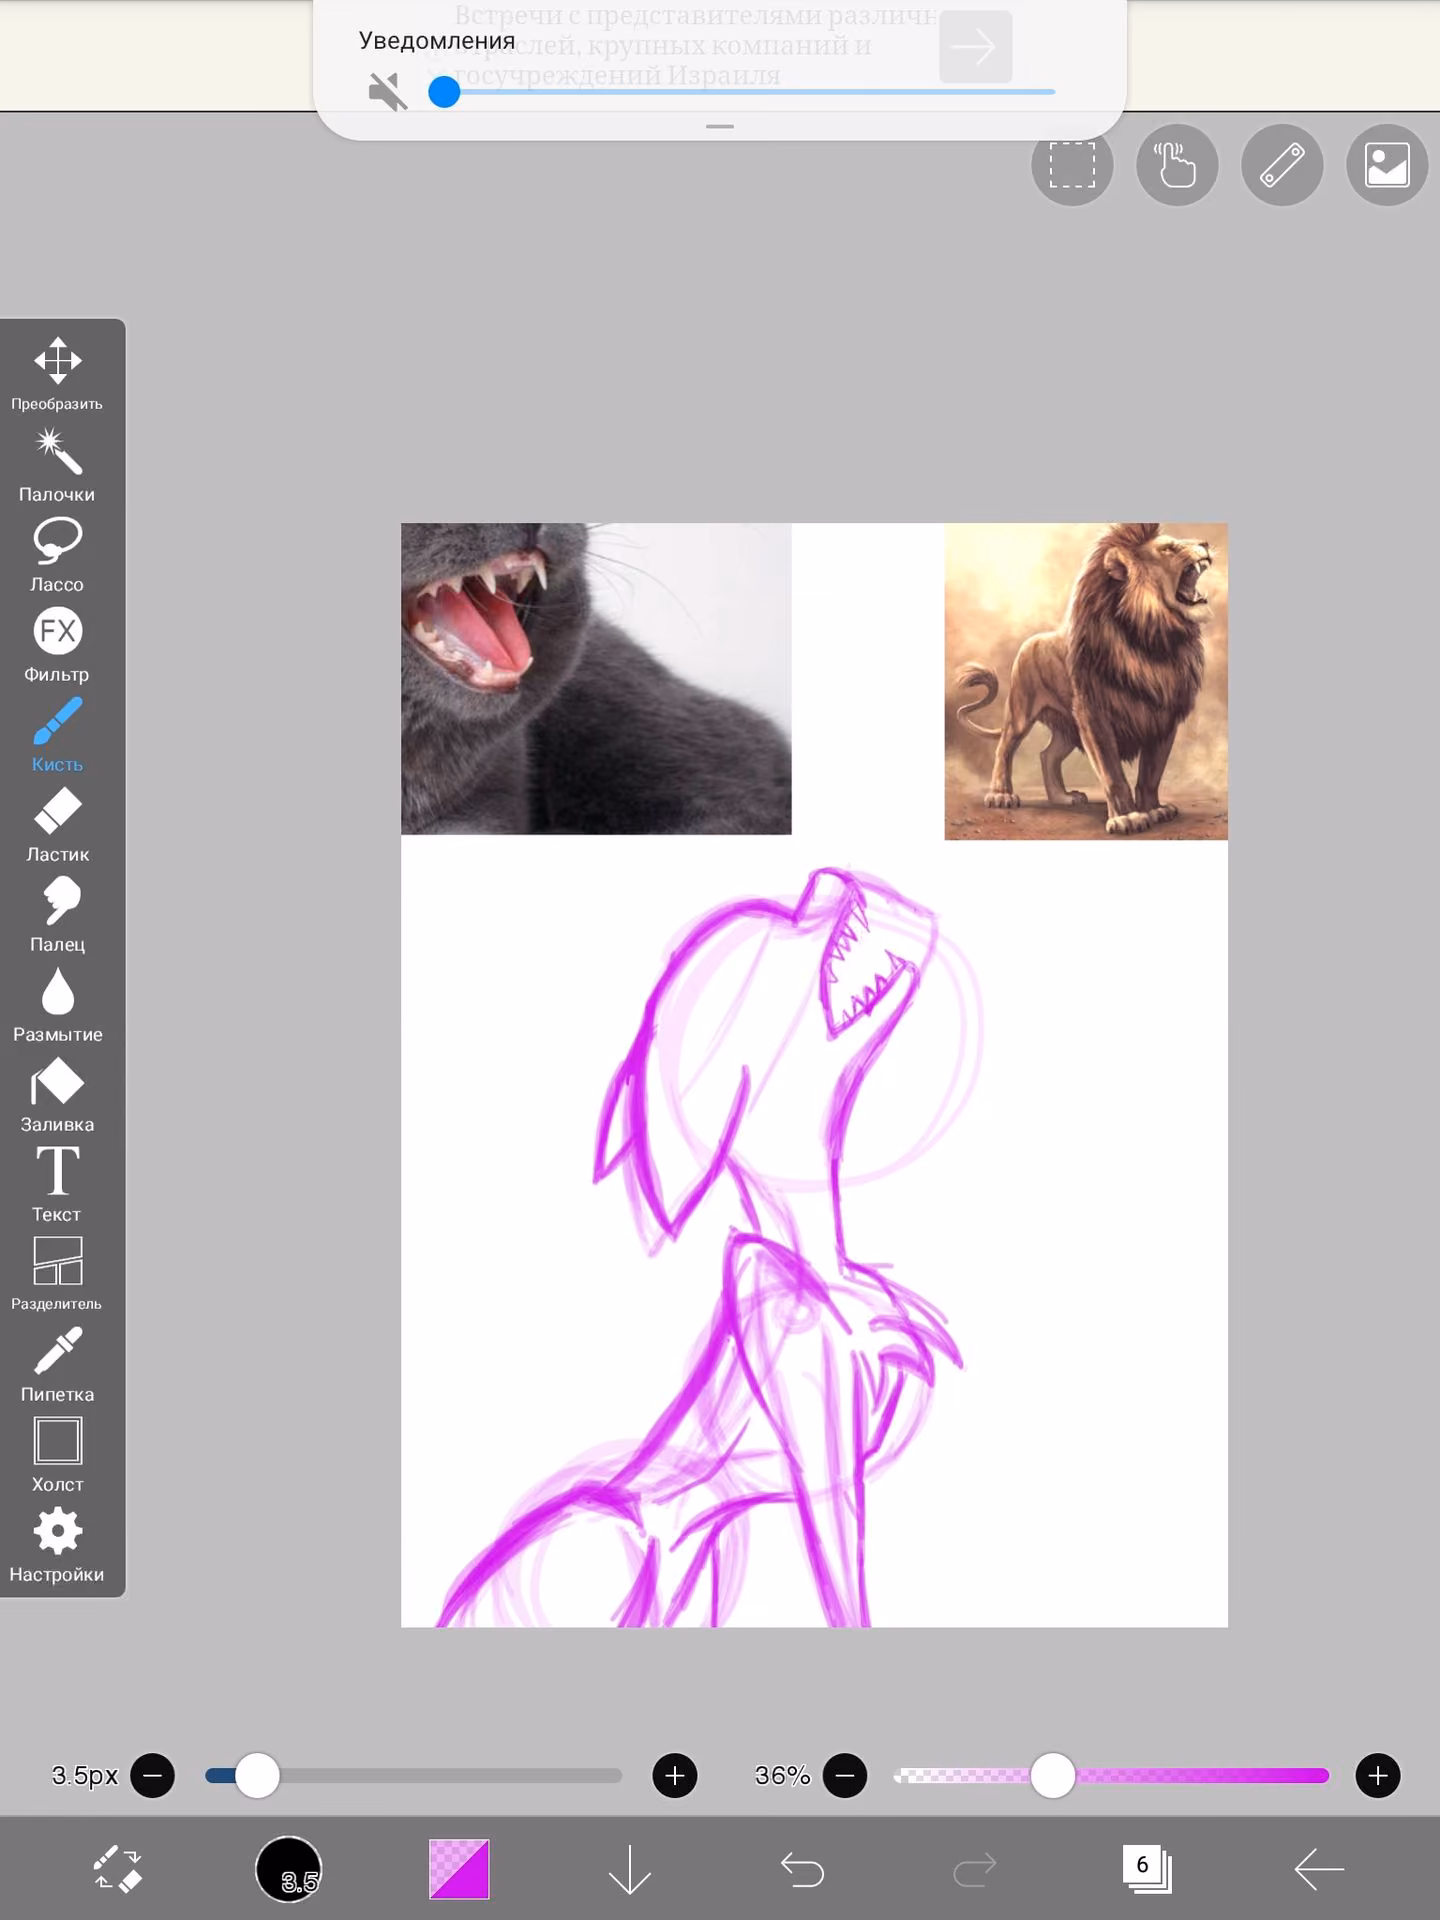Choose the Lasso (Лассо) tool

point(57,555)
